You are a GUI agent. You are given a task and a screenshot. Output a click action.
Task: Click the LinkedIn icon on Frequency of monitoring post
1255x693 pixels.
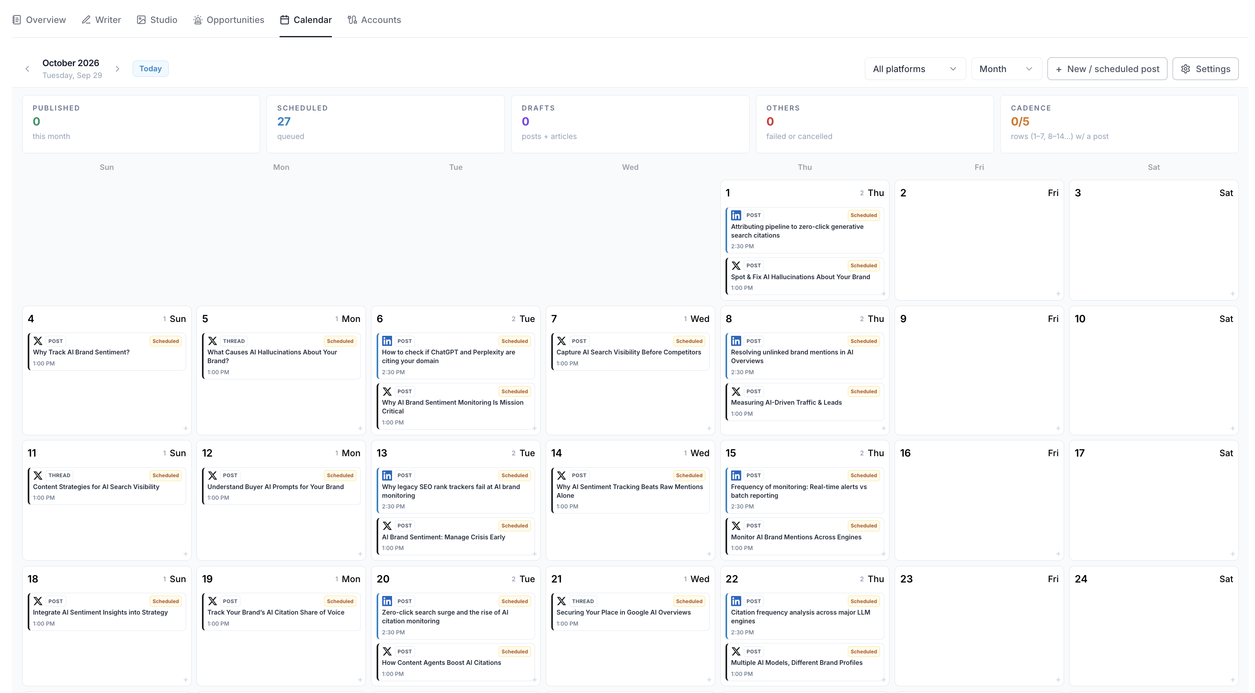point(736,476)
